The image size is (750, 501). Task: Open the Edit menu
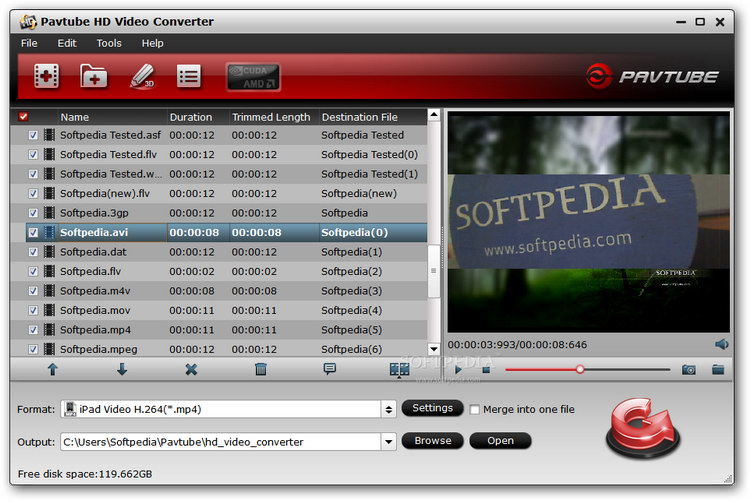pyautogui.click(x=67, y=44)
